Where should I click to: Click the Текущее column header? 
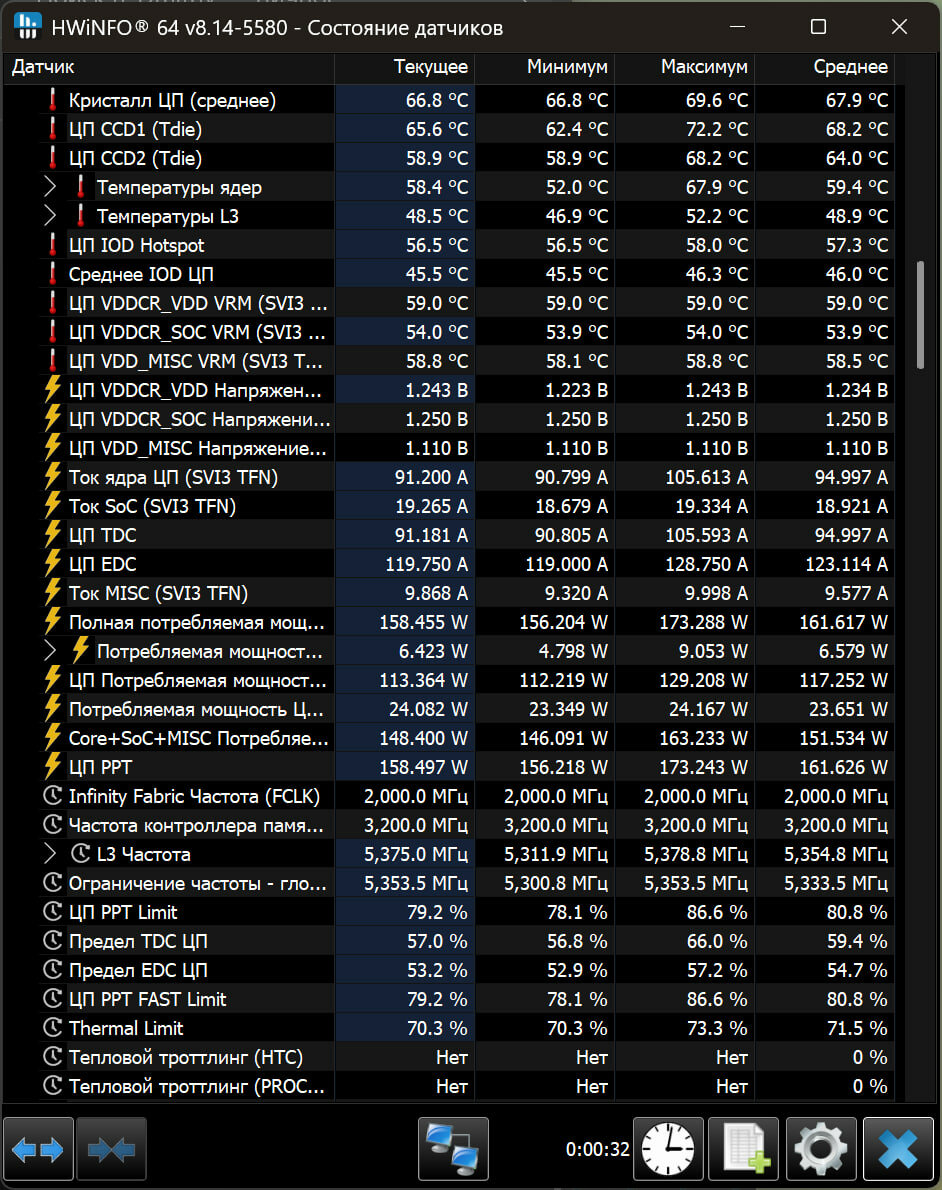(x=405, y=67)
